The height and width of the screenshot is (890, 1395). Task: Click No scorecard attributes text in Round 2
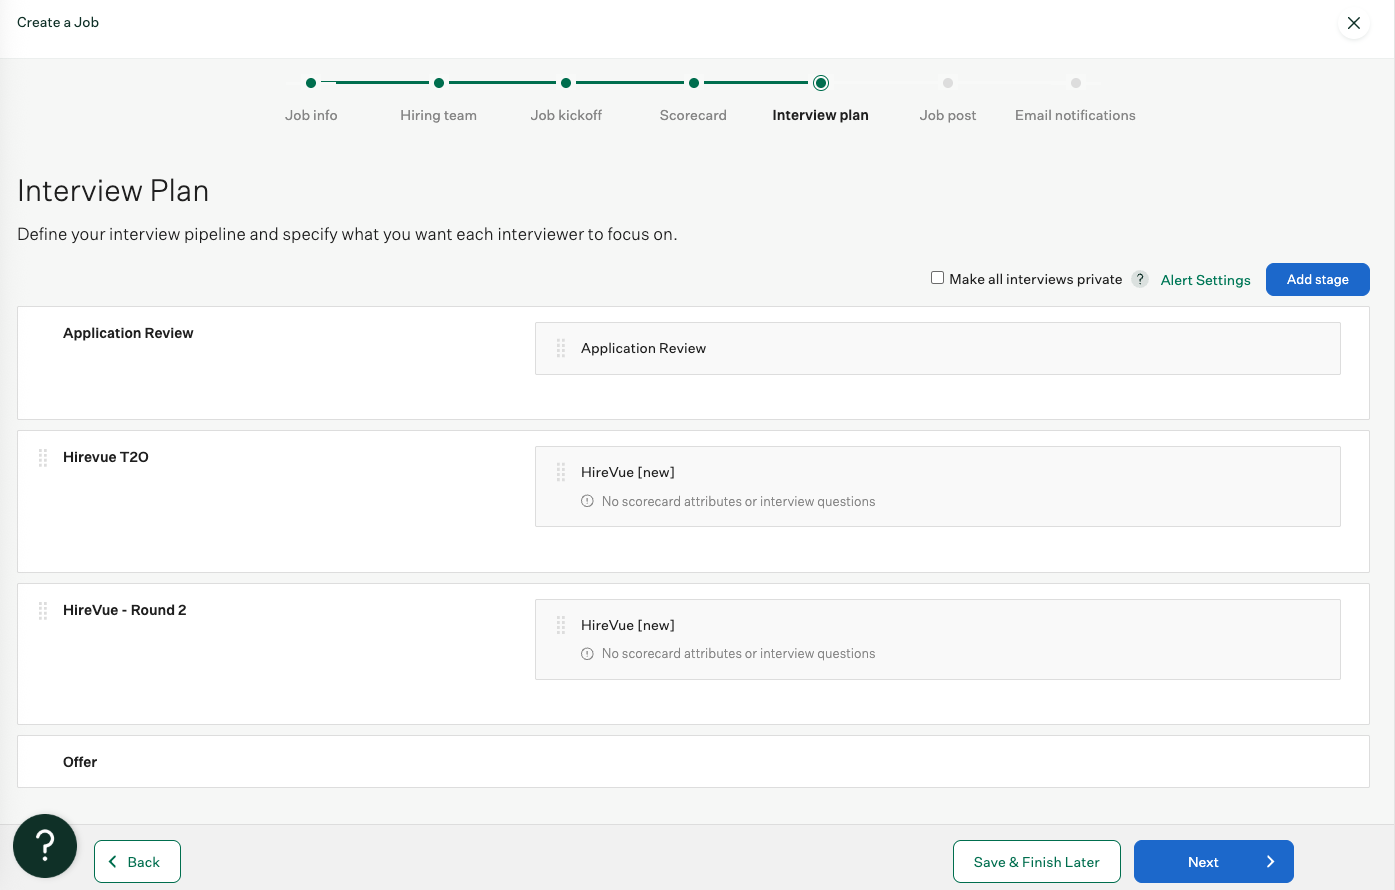pyautogui.click(x=738, y=654)
